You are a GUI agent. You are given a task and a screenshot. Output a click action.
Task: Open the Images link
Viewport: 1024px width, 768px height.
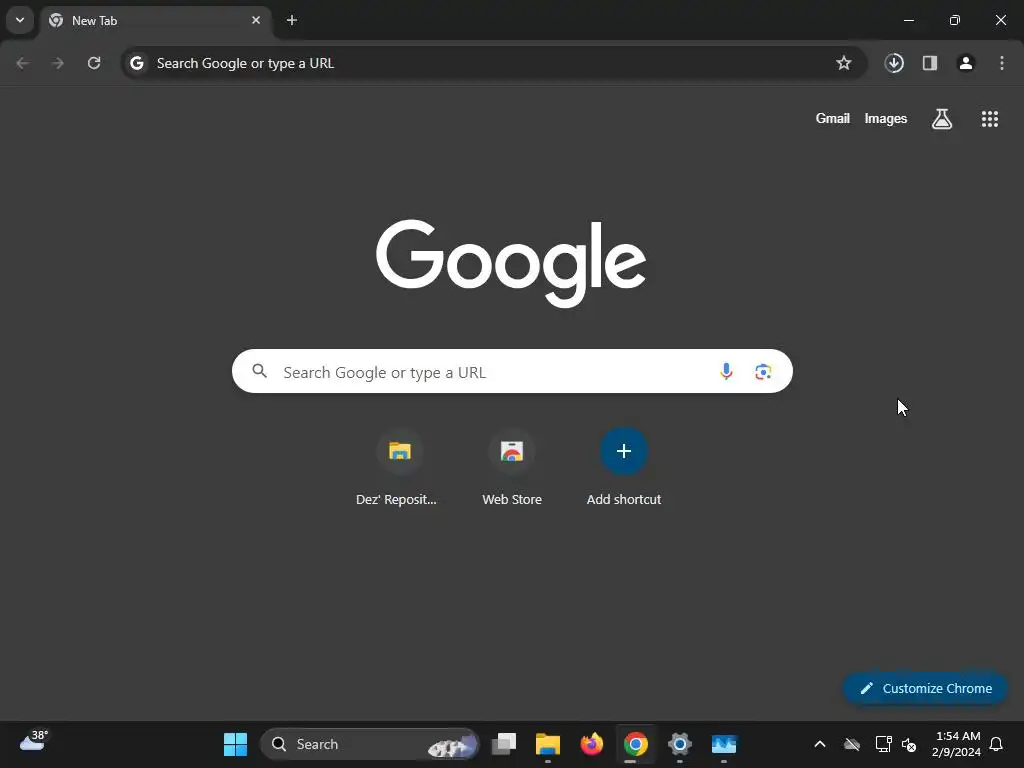886,118
